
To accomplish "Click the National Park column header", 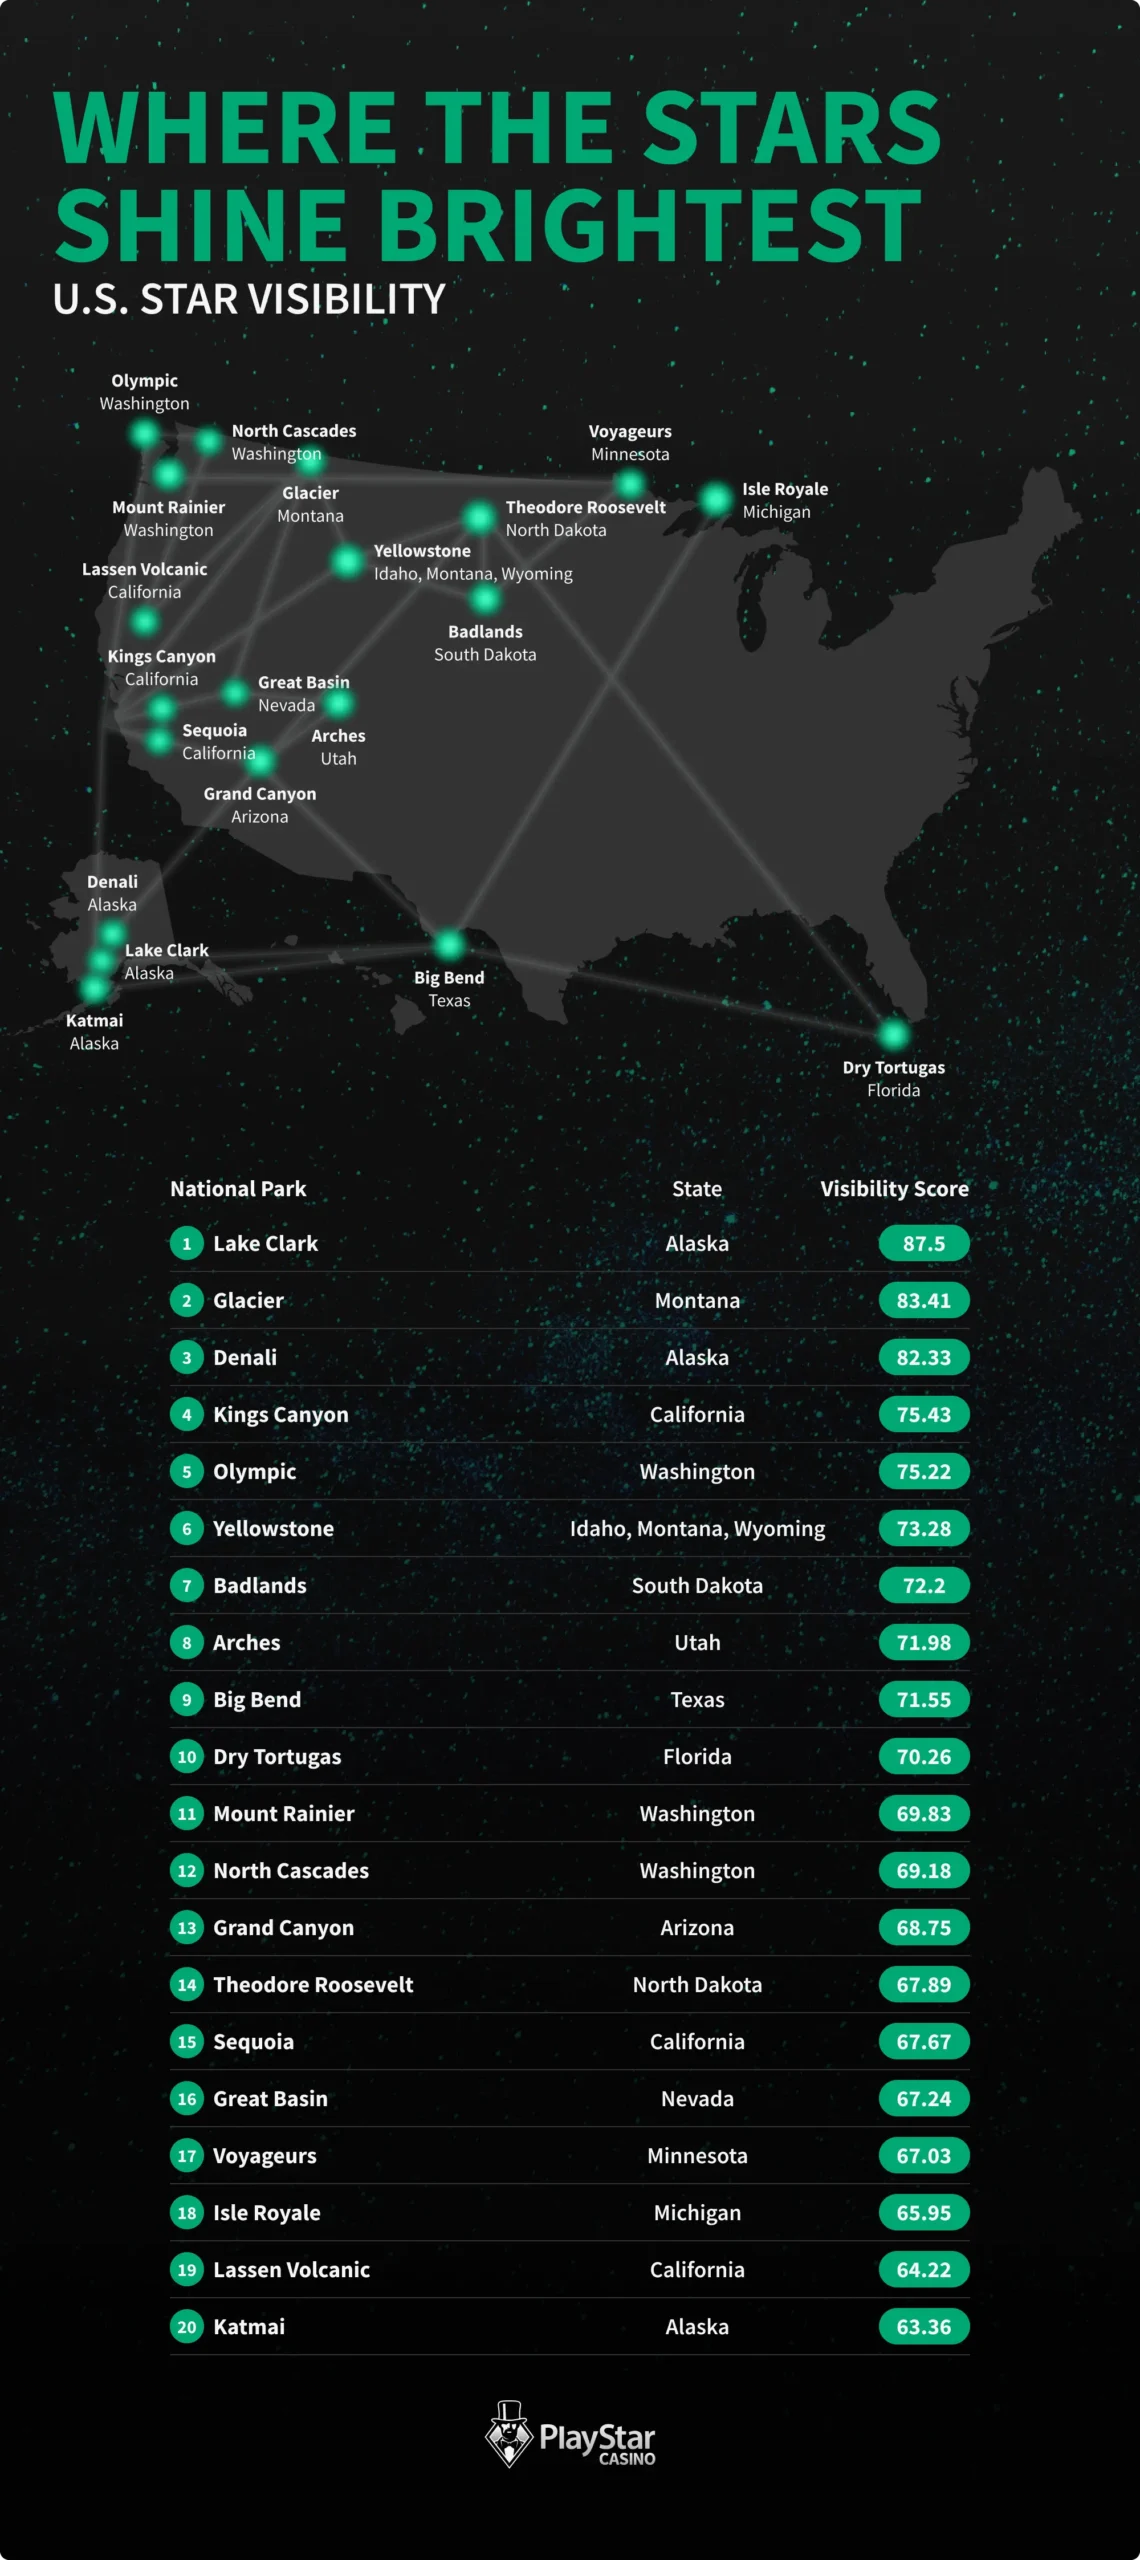I will [238, 1188].
